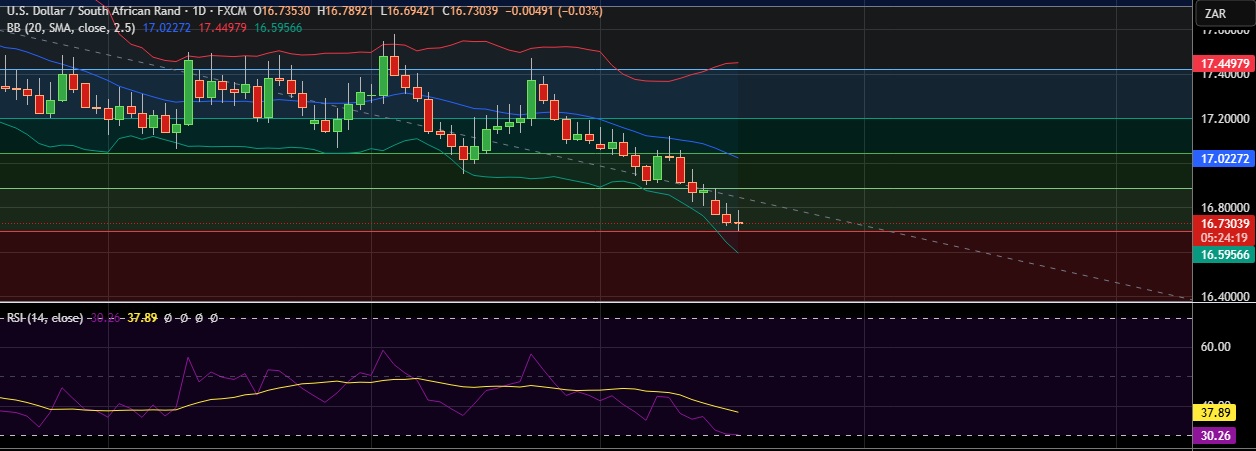Select the yellow RSI moving average line

(x=300, y=385)
